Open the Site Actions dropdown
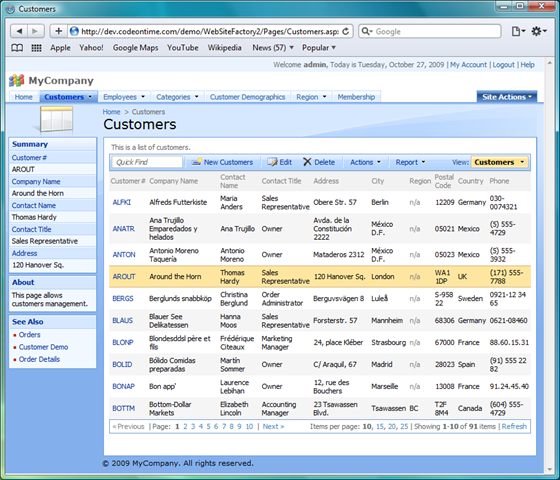 507,97
